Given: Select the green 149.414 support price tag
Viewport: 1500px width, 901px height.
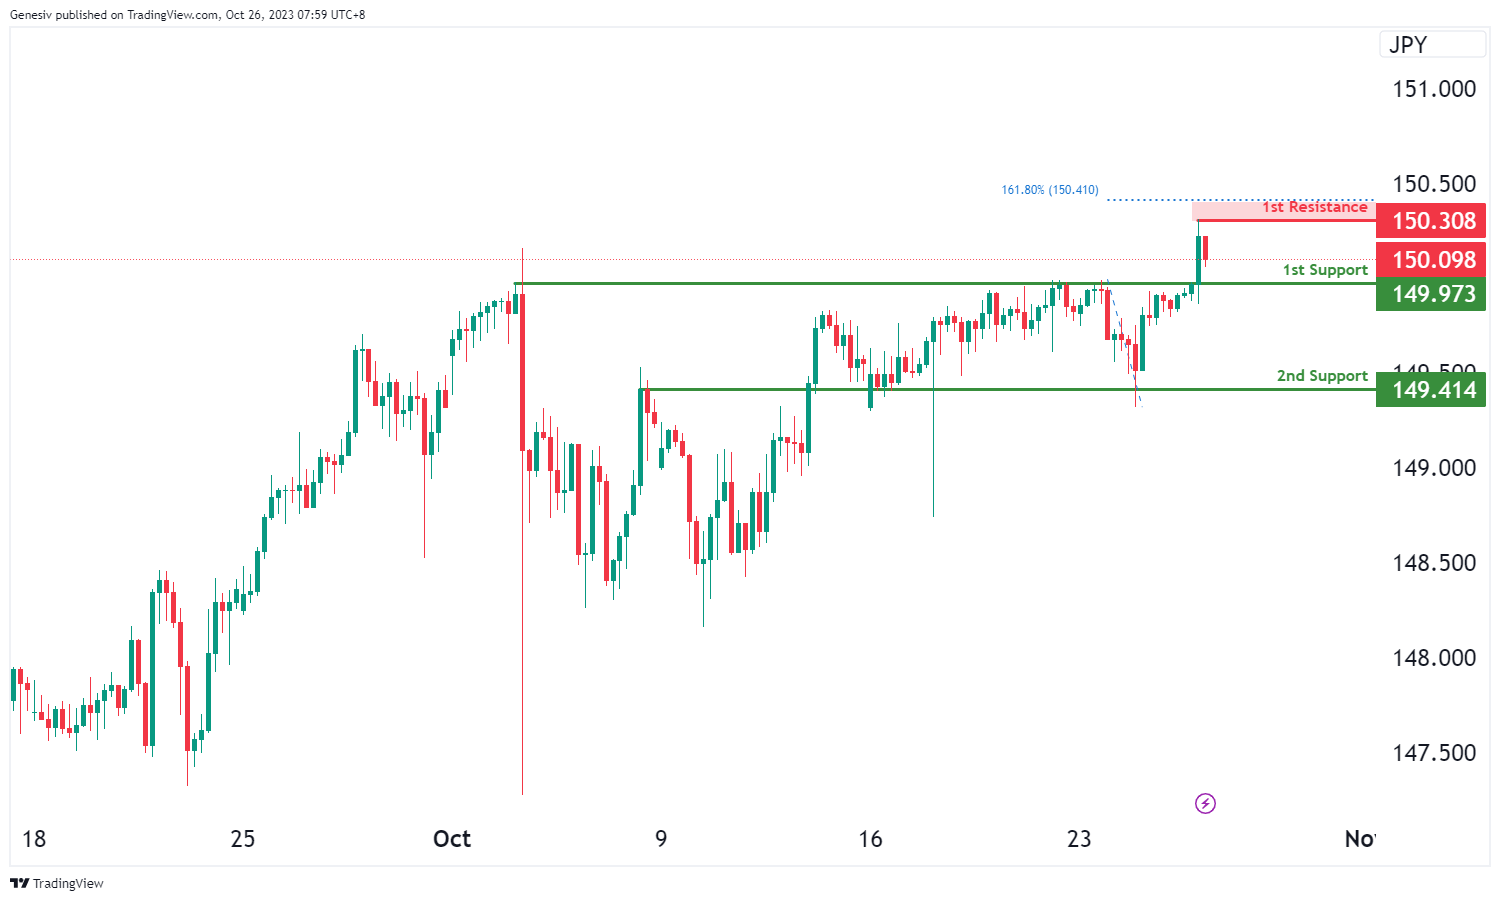Looking at the screenshot, I should click(1431, 390).
